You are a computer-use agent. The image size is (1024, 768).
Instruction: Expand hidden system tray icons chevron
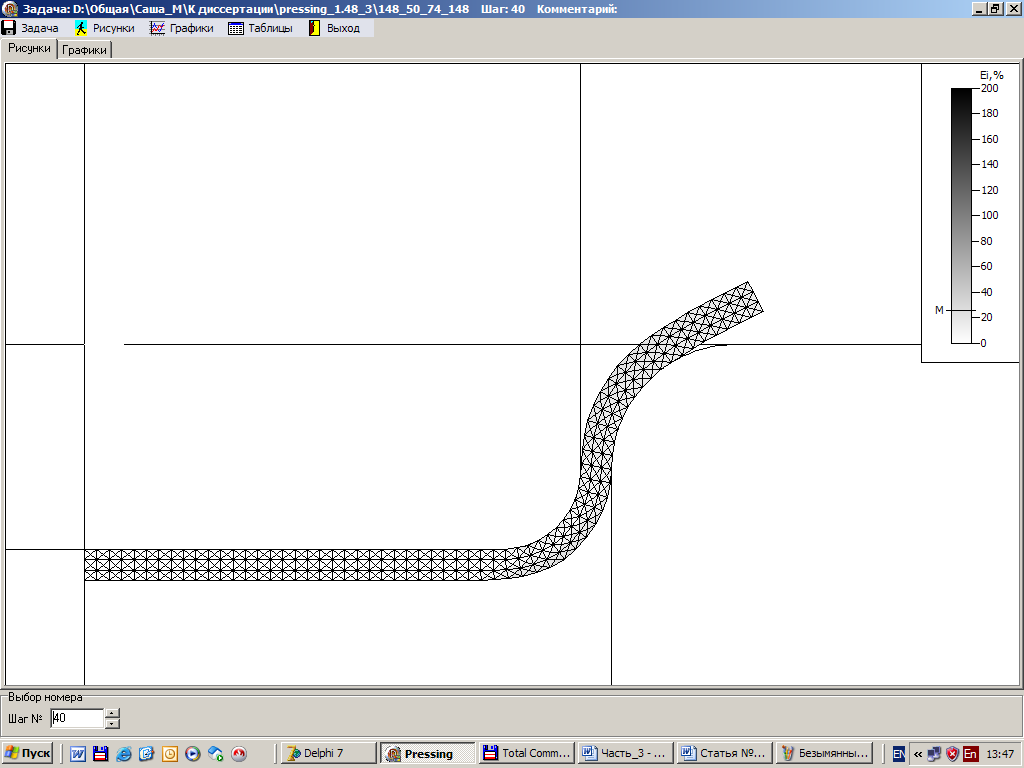[x=918, y=753]
